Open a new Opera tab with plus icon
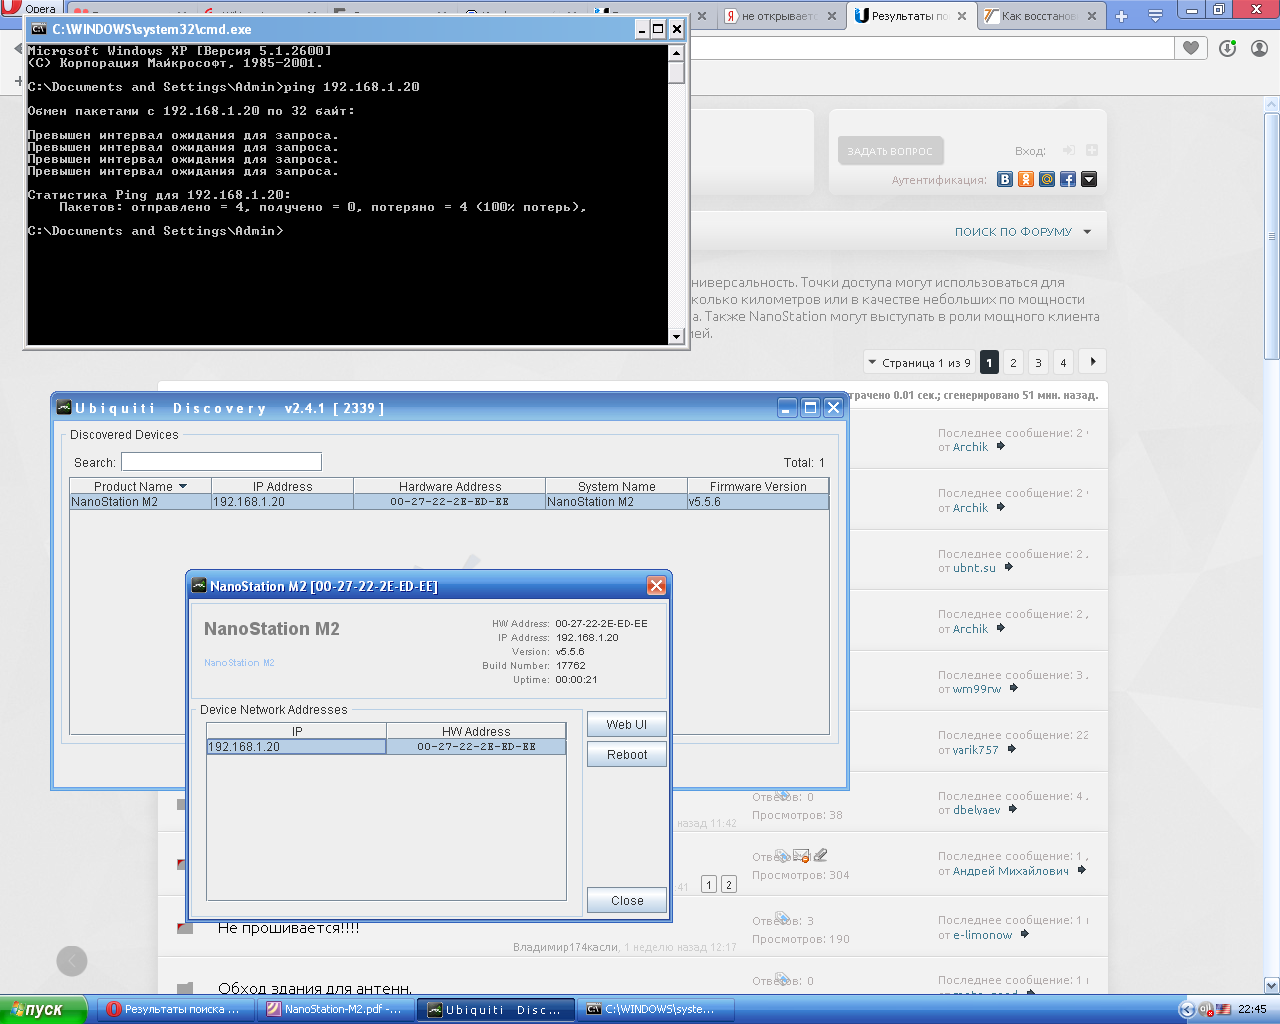Screen dimensions: 1280x1024 click(1121, 16)
